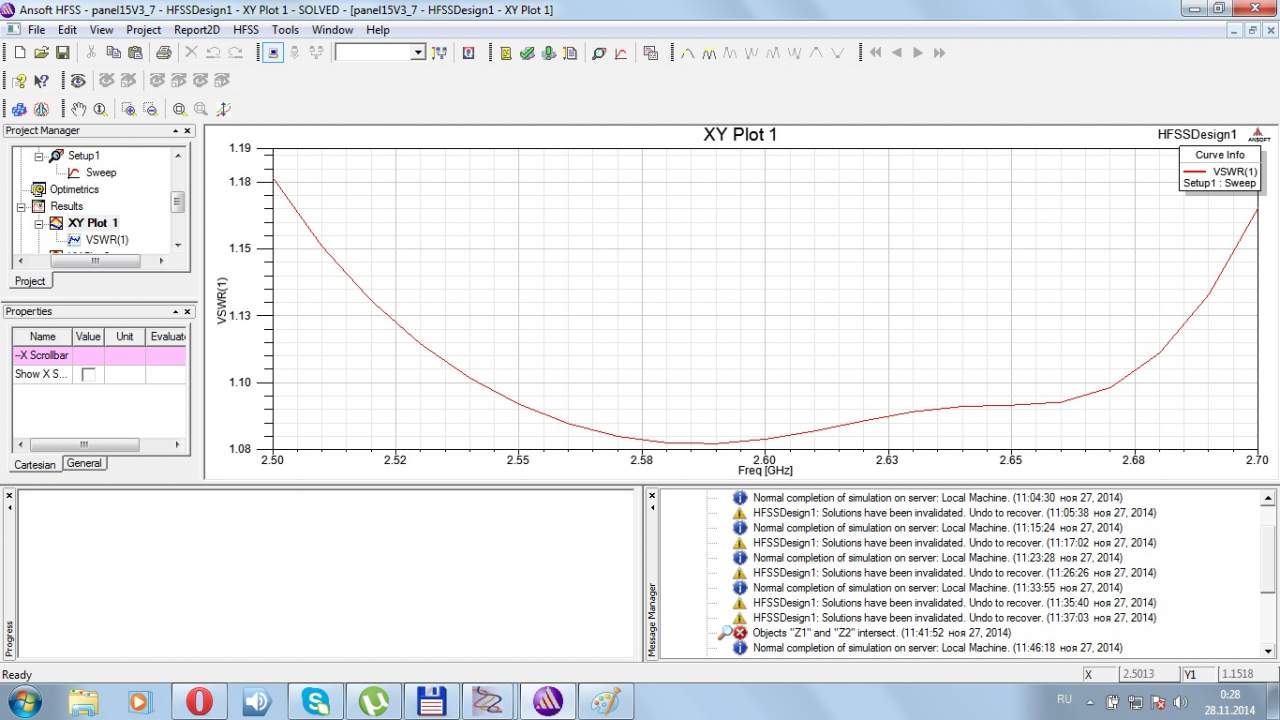Click the What's This help cursor icon
The height and width of the screenshot is (720, 1280).
click(41, 81)
